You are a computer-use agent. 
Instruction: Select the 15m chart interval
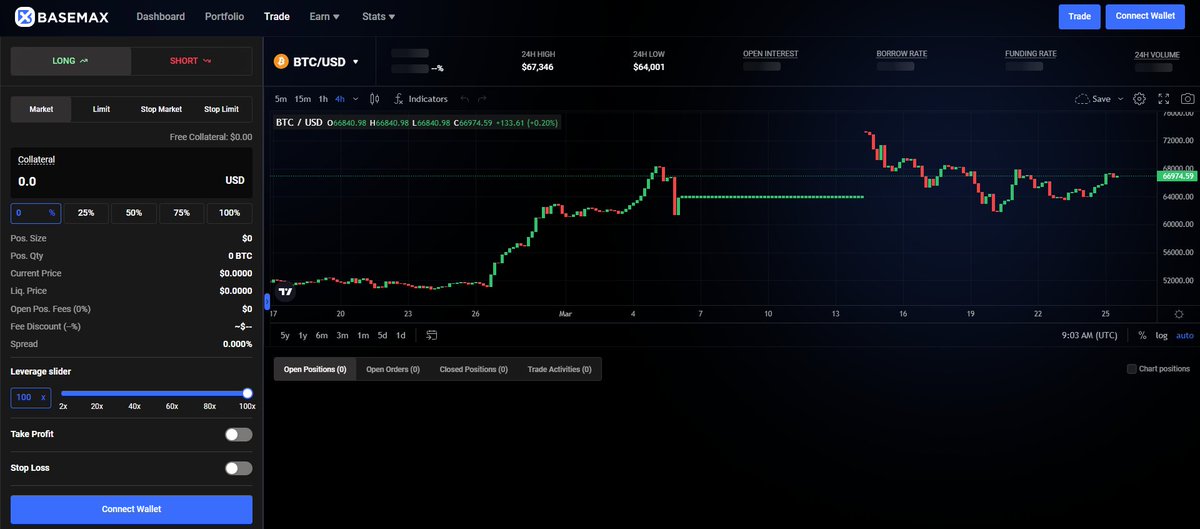click(303, 99)
